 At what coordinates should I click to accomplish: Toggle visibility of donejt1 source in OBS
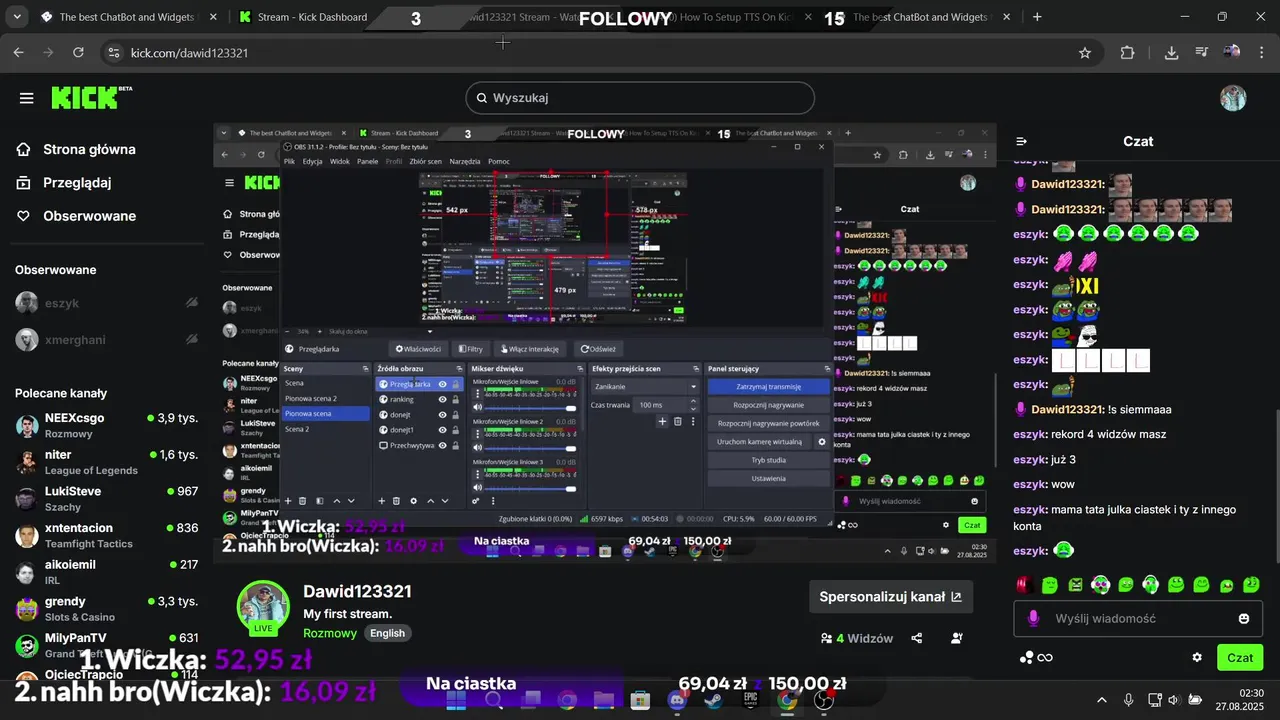coord(442,430)
